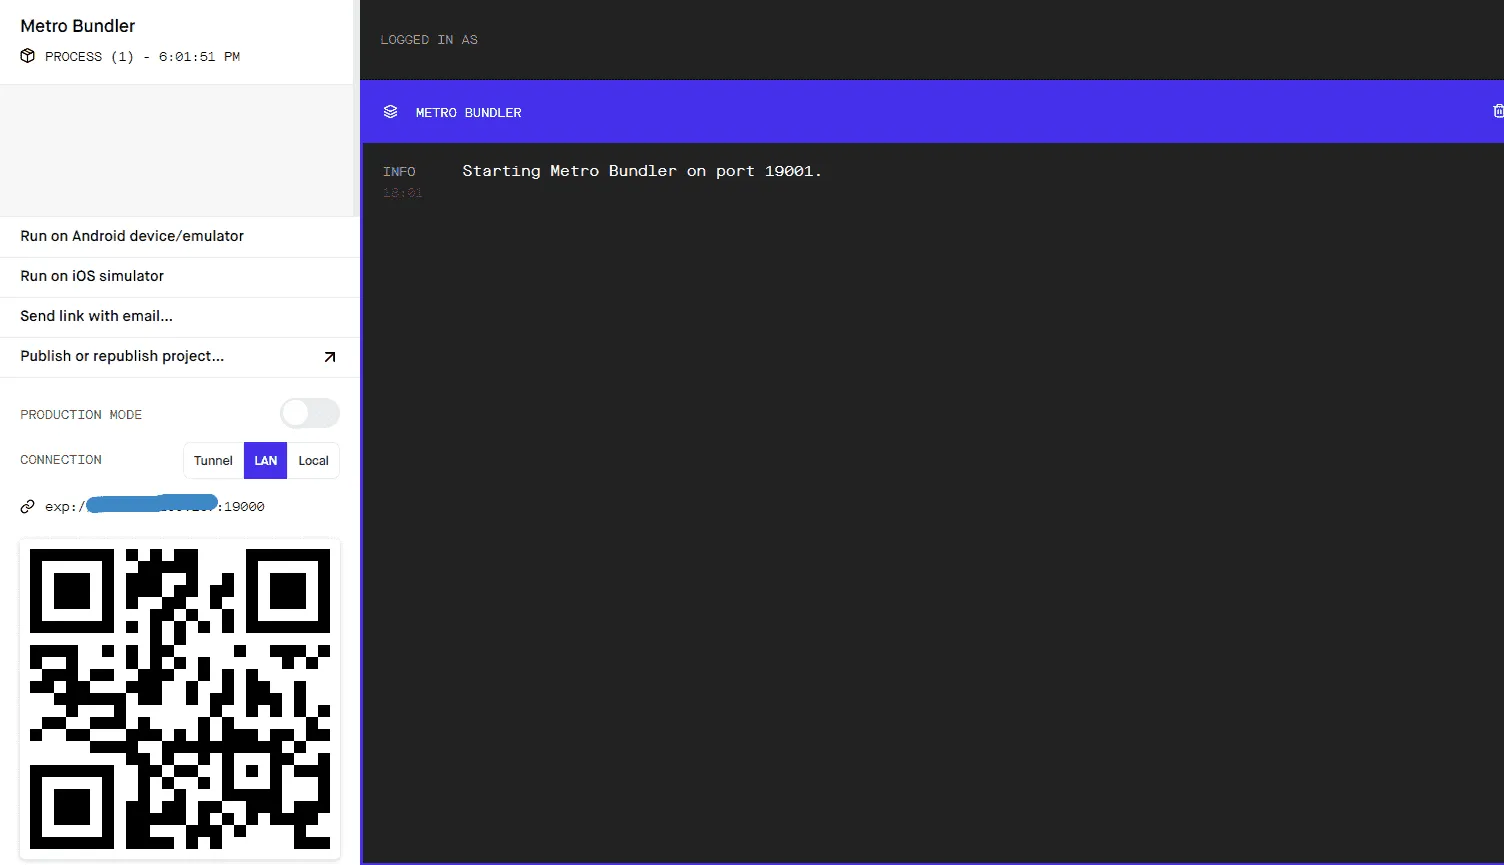
Task: Click the QR code for the project
Action: 180,698
